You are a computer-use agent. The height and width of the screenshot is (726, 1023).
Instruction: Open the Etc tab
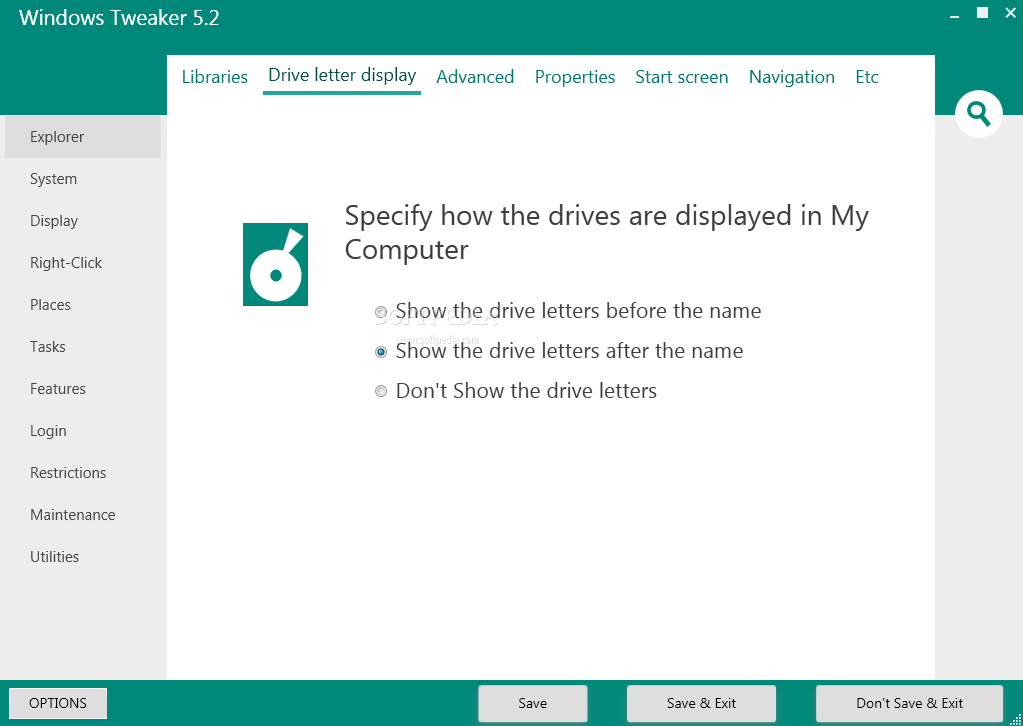tap(867, 77)
